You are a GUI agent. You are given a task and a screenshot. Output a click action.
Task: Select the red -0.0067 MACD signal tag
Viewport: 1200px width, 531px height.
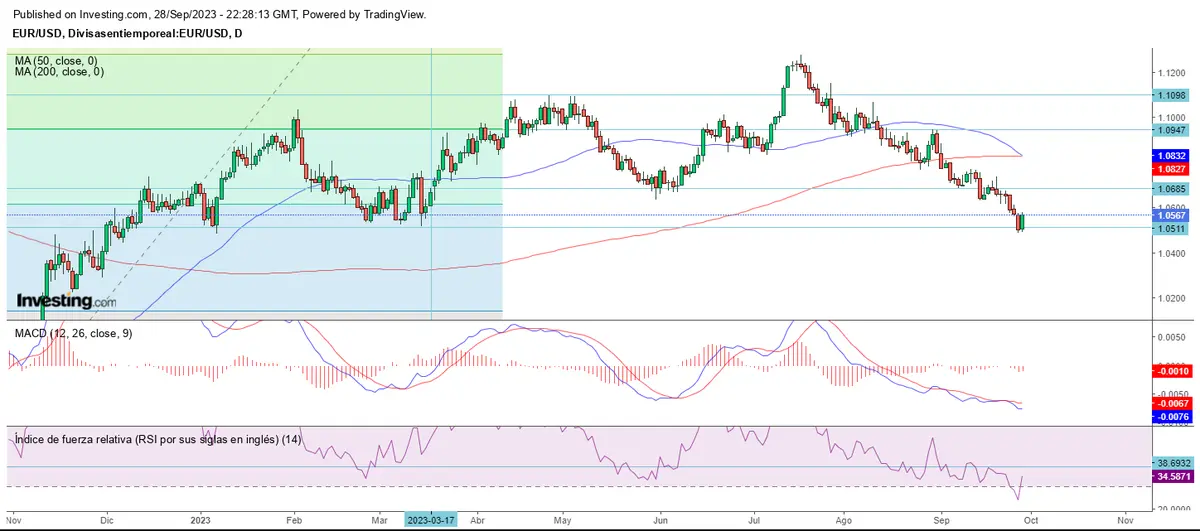[1170, 403]
